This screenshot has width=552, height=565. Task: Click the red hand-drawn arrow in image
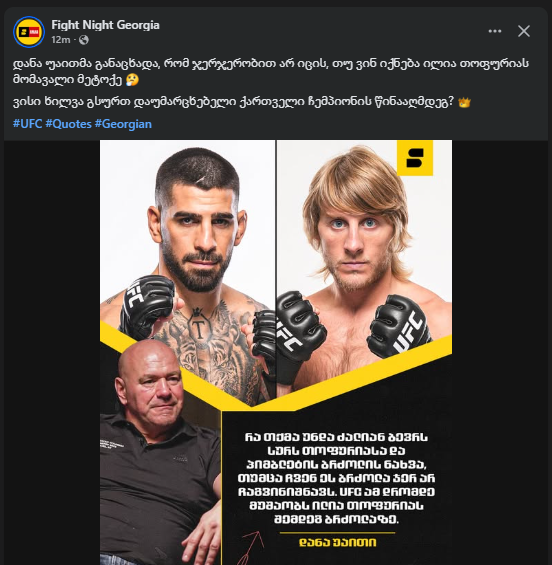[251, 547]
